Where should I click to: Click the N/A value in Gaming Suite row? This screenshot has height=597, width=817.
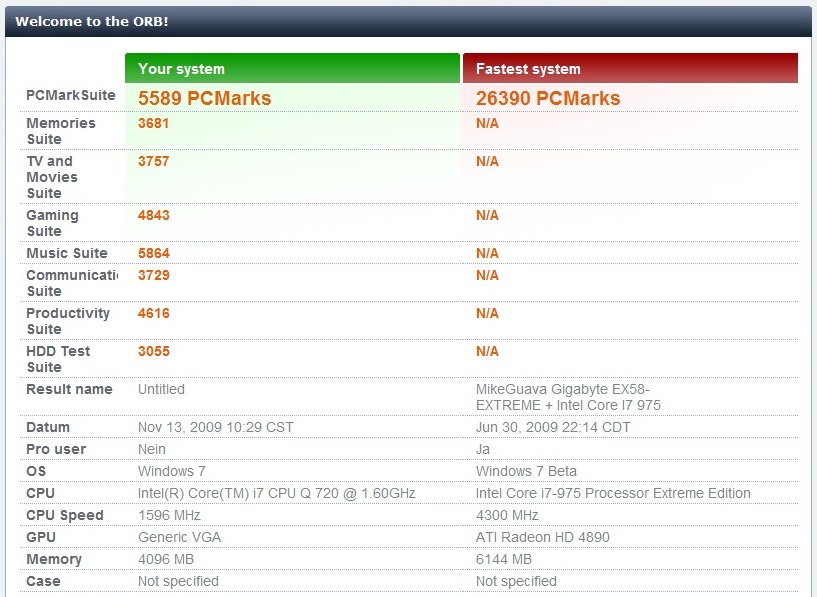tap(487, 215)
